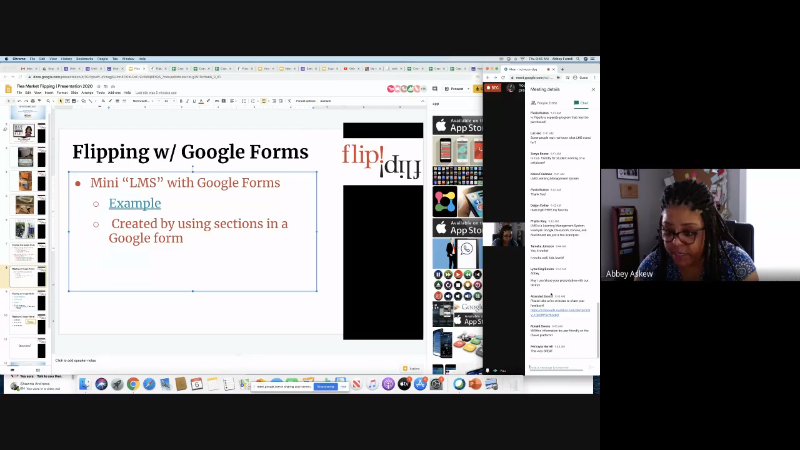
Task: Open the padlet link in Meet chat
Action: click(560, 312)
